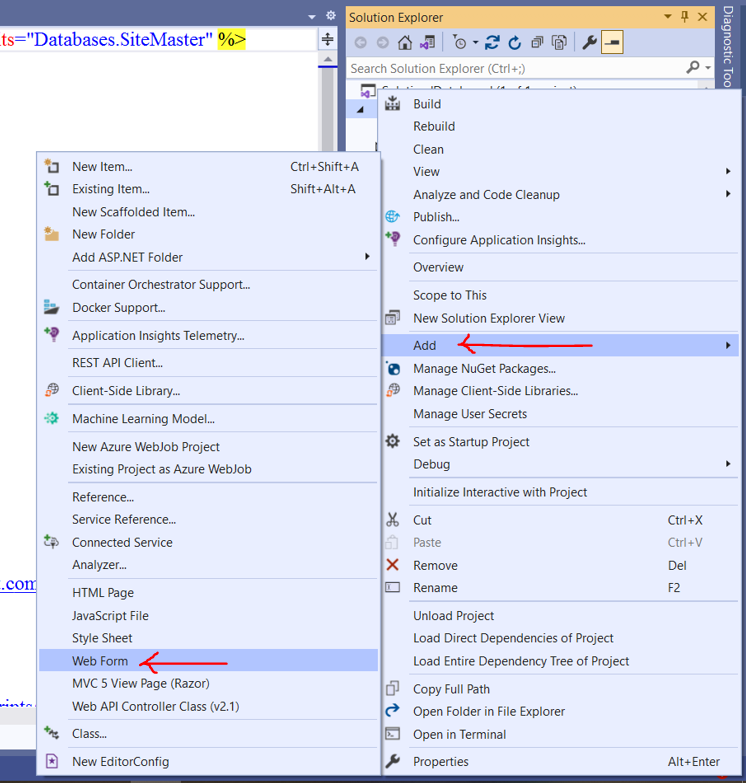Select New Item... in the Add submenu

coord(208,166)
